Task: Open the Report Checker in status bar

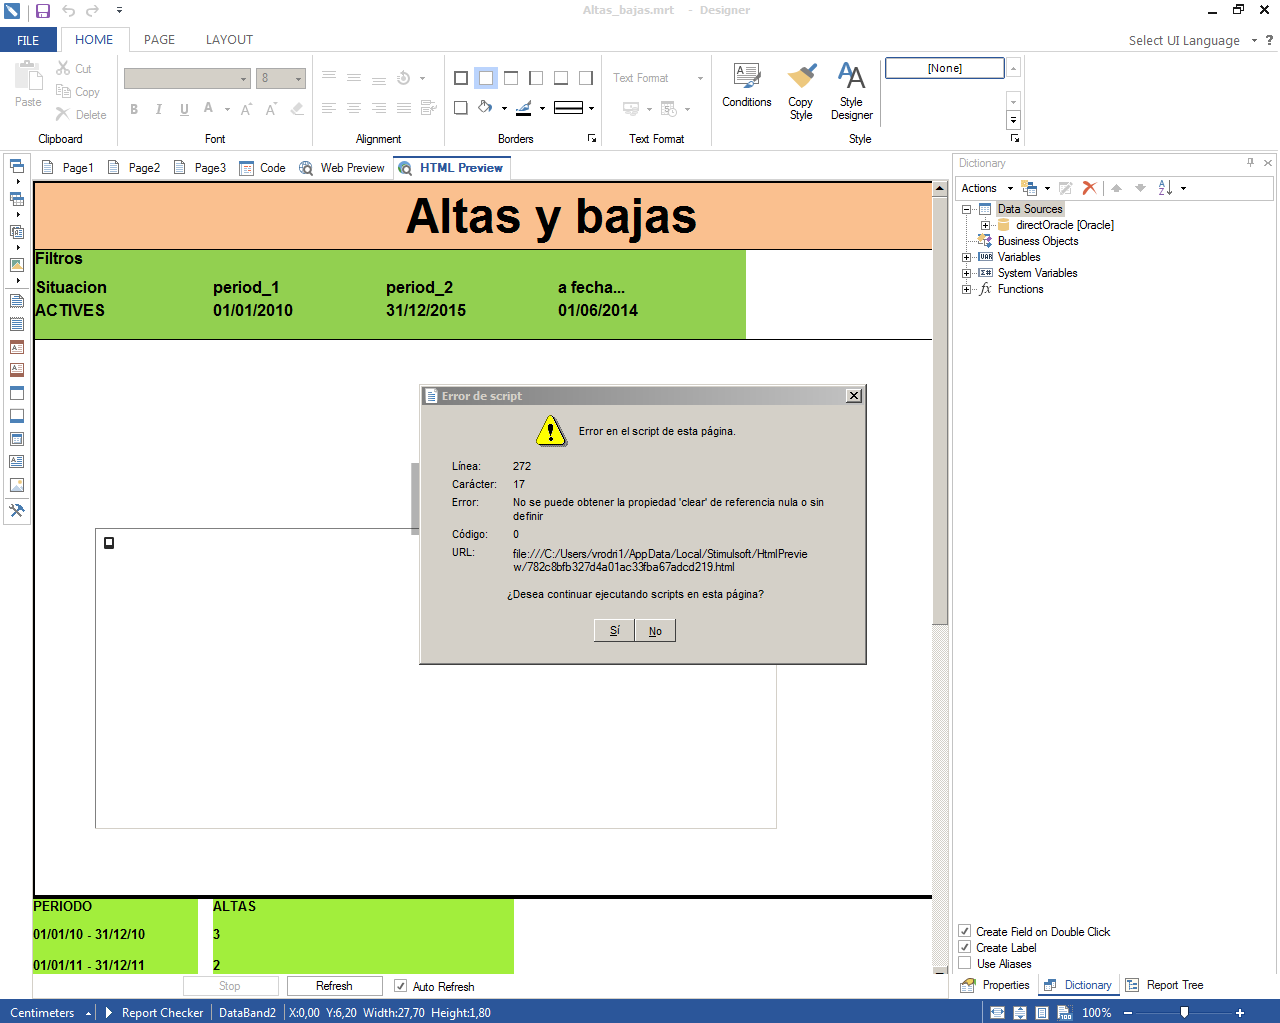Action: point(162,1012)
